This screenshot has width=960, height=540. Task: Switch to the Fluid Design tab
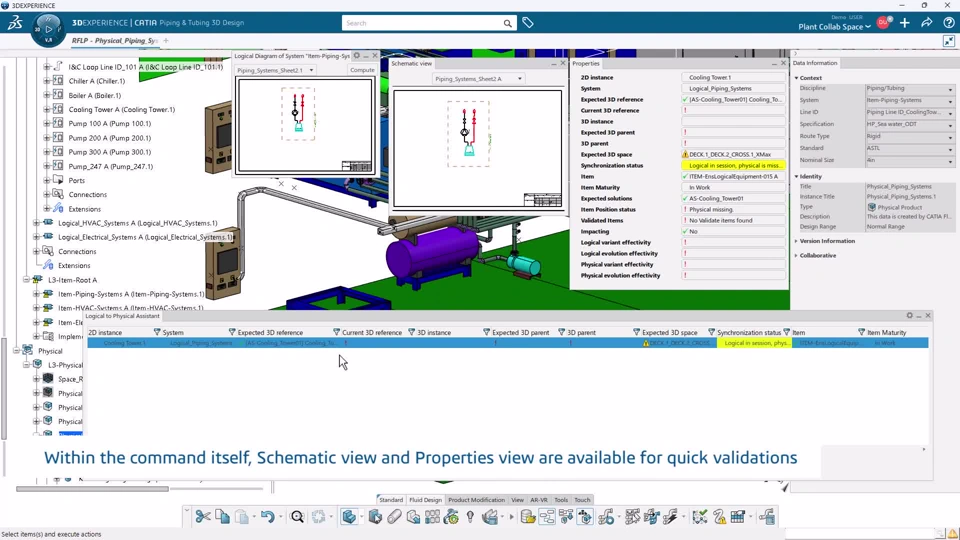pos(425,500)
